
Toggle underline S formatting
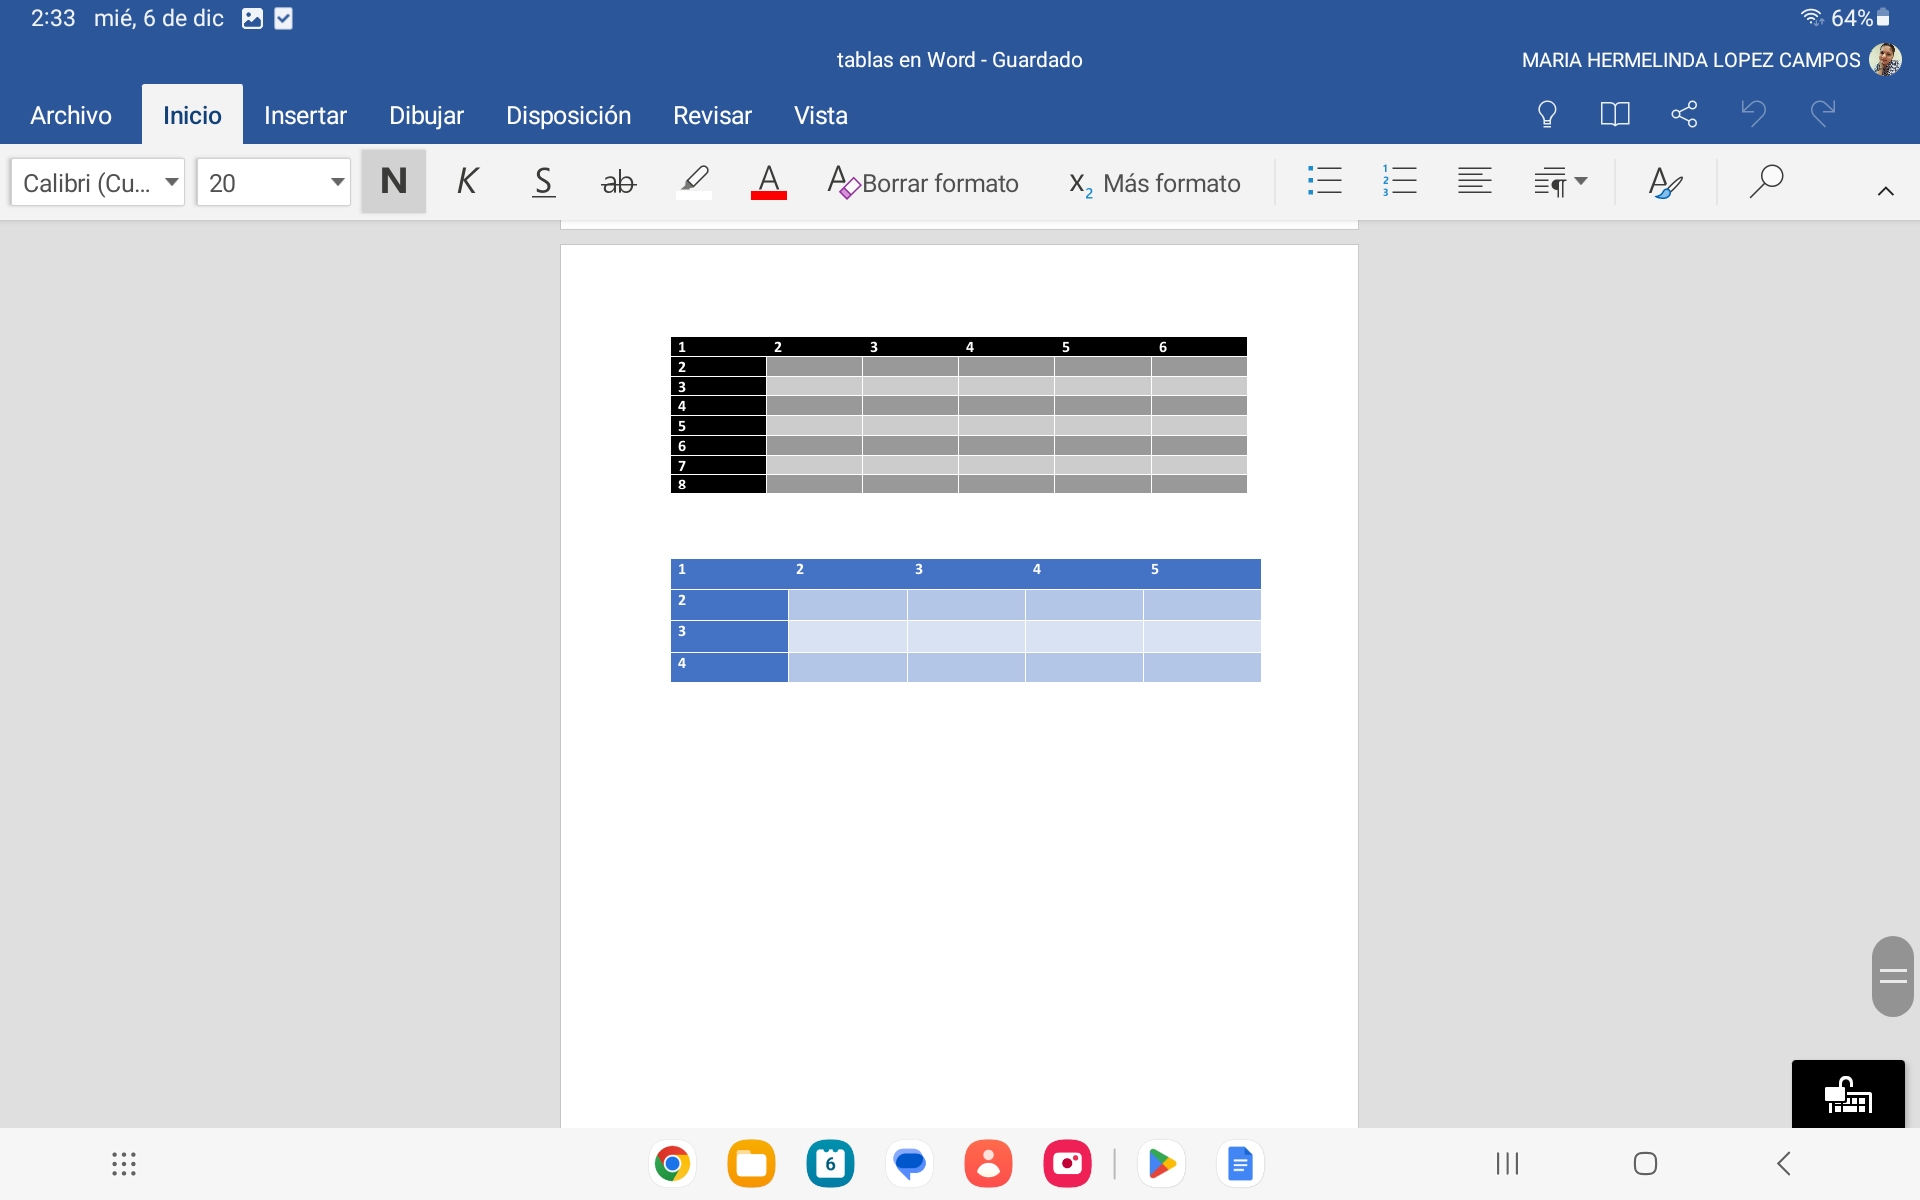(543, 182)
